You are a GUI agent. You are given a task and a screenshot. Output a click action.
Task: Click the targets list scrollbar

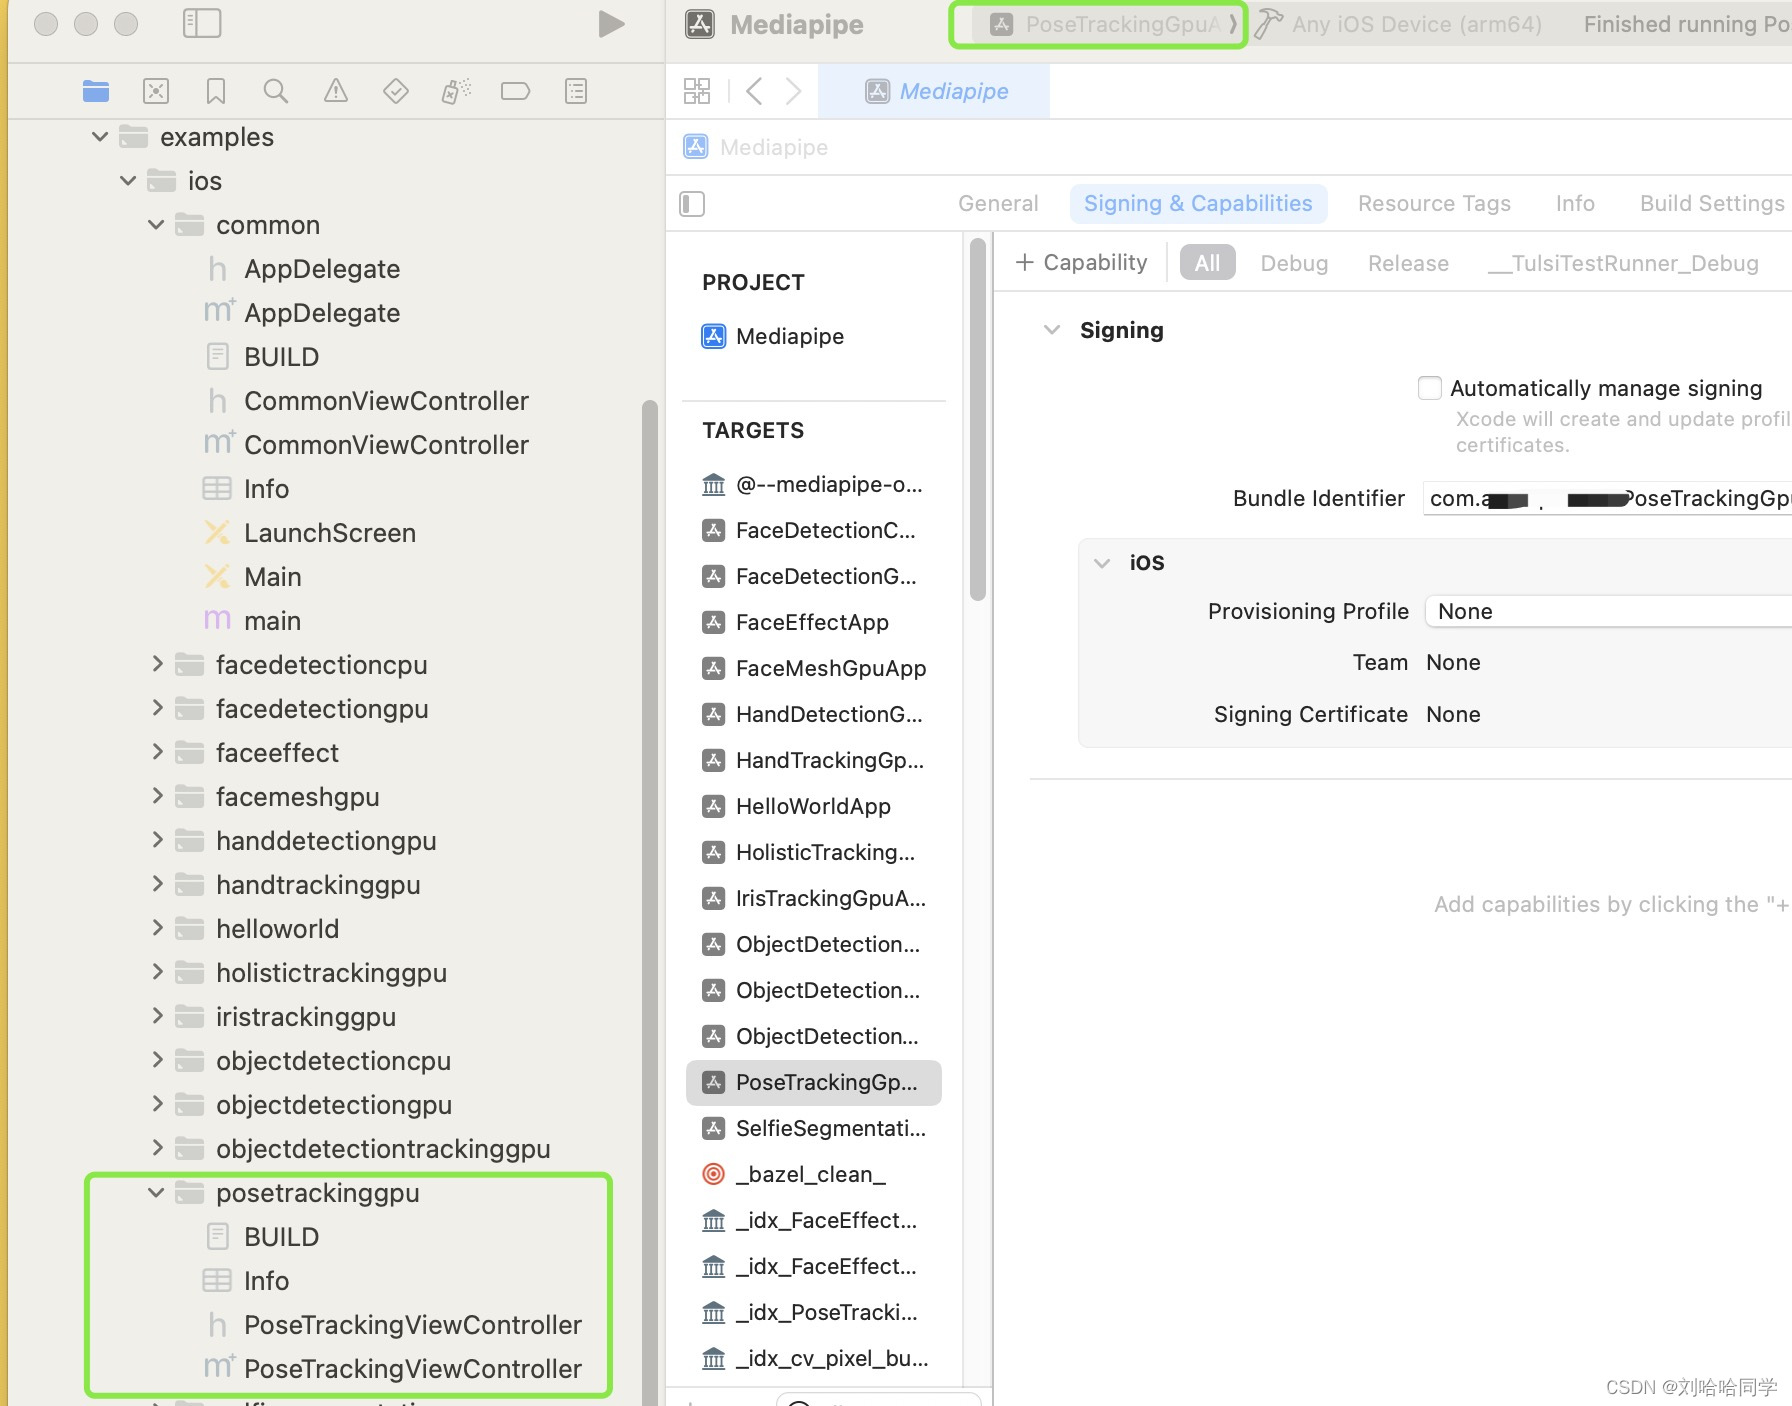pos(978,420)
